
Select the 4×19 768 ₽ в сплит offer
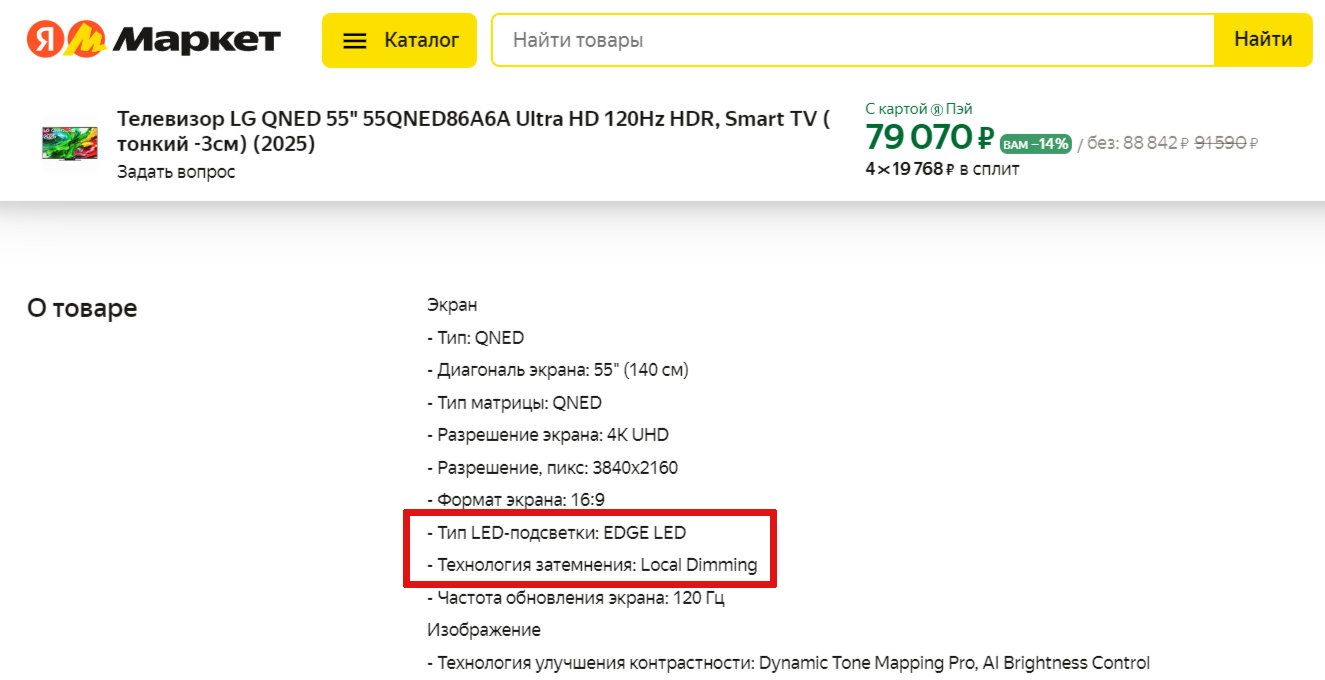[942, 169]
